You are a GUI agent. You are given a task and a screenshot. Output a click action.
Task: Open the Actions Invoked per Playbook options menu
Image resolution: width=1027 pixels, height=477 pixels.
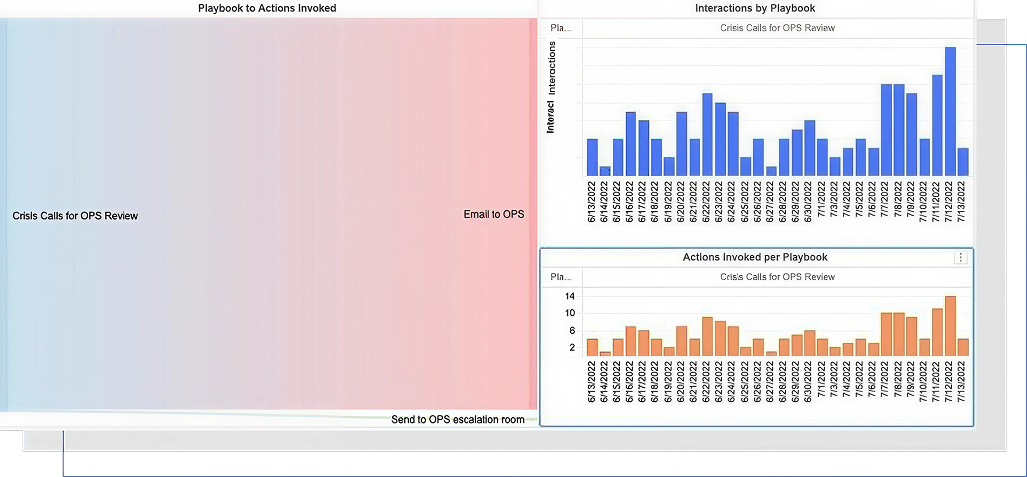pos(960,258)
